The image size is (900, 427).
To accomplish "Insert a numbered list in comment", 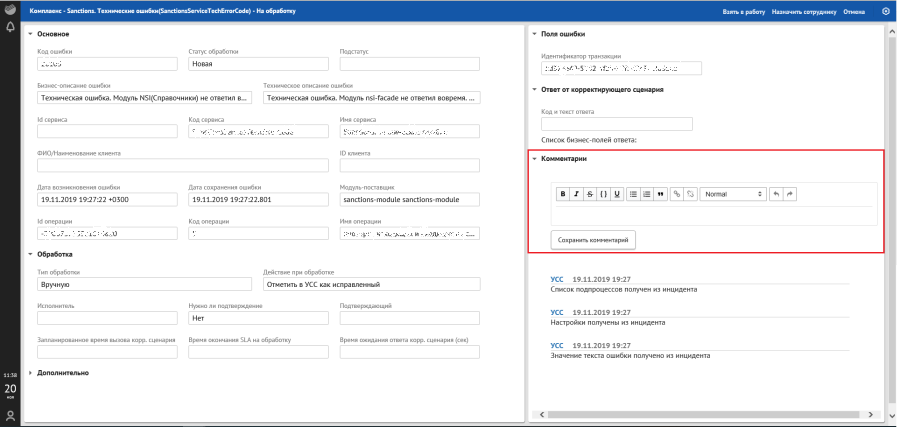I will (x=647, y=194).
